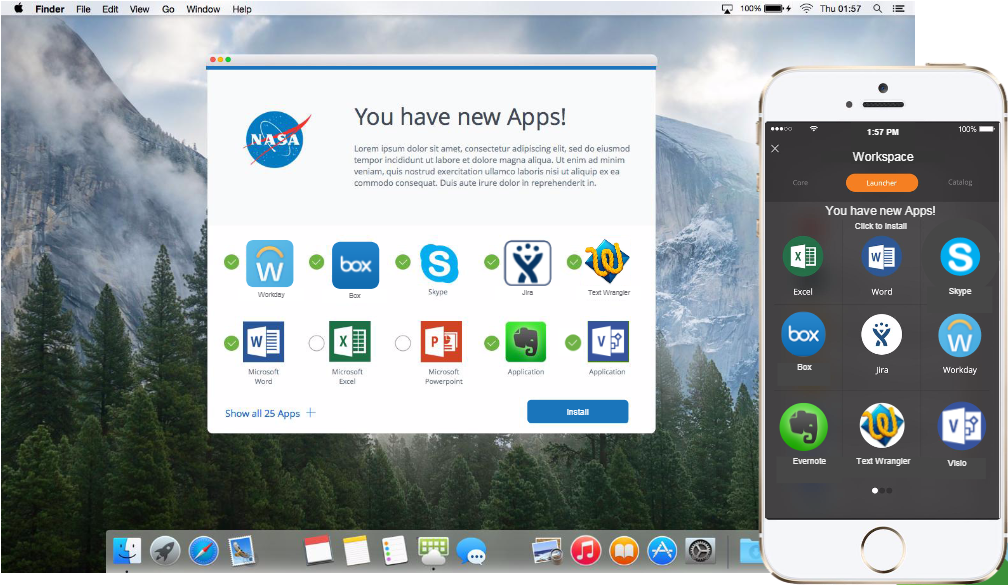
Task: Open iTunes from the Dock
Action: click(x=586, y=551)
